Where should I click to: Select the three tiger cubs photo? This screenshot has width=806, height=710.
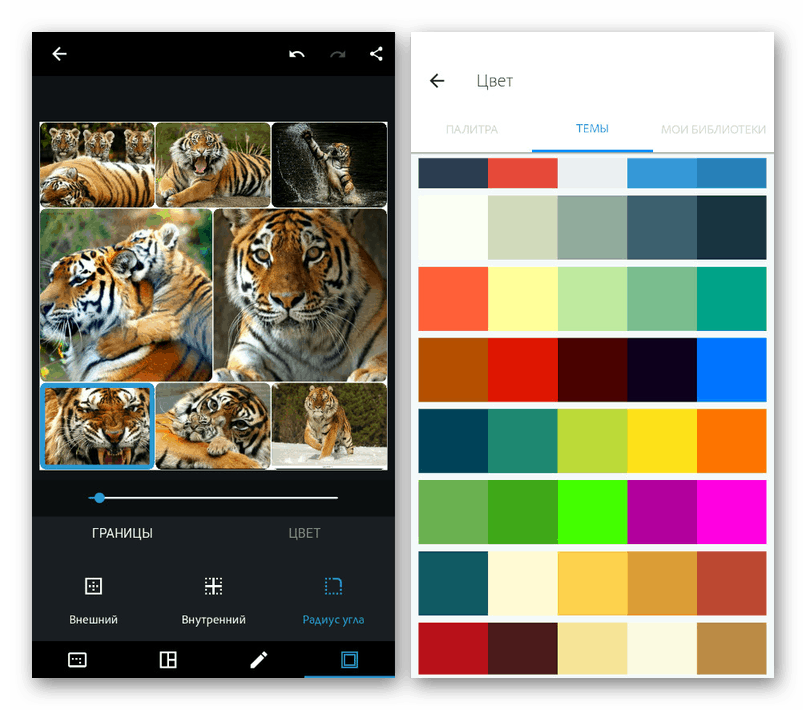click(97, 165)
